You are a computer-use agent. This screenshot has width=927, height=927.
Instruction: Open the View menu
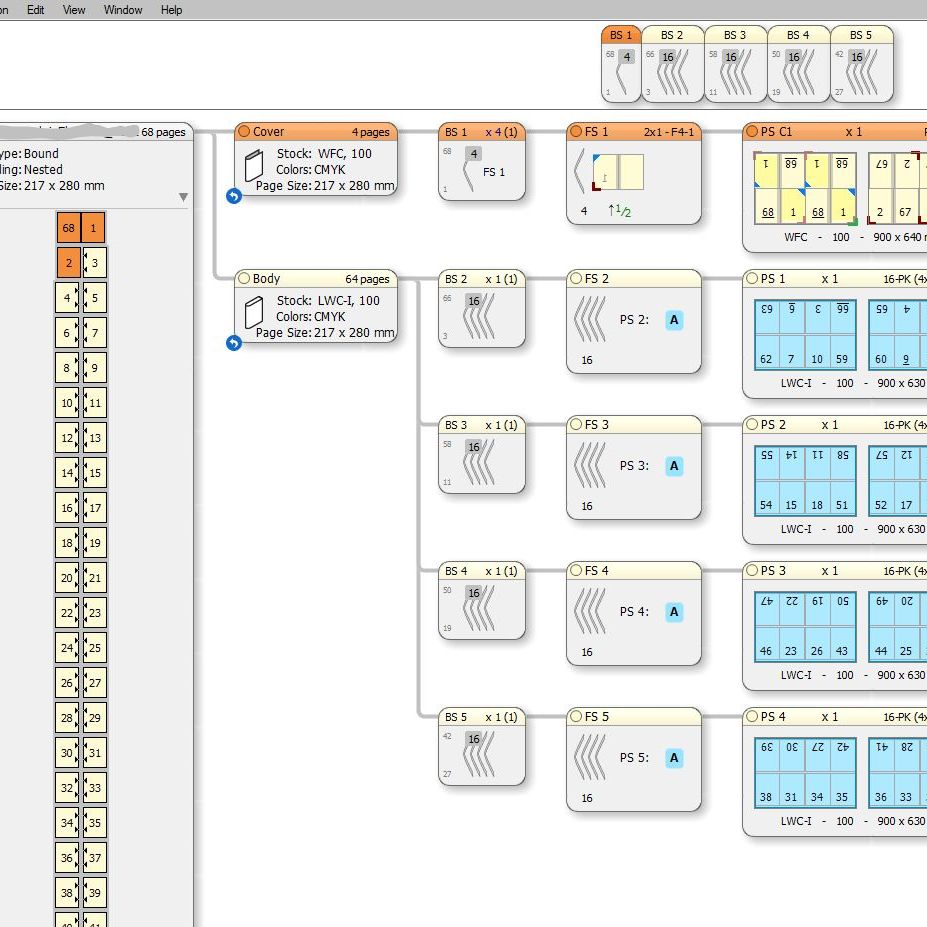[74, 10]
